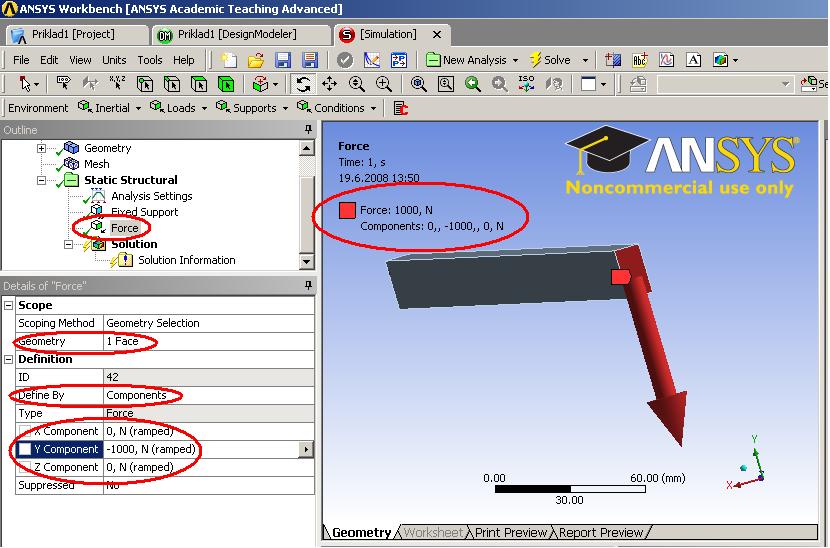Open the viewports layout dropdown

[x=603, y=84]
